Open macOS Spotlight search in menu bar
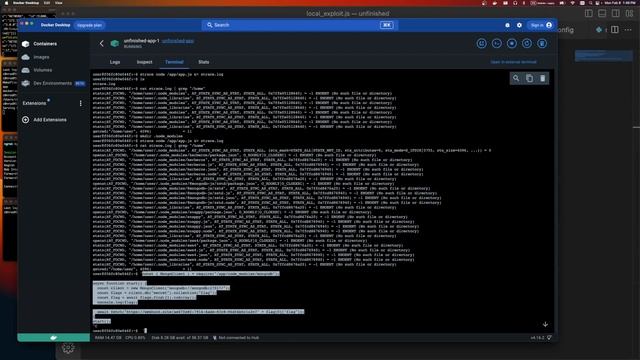The height and width of the screenshot is (360, 640). (x=590, y=3)
